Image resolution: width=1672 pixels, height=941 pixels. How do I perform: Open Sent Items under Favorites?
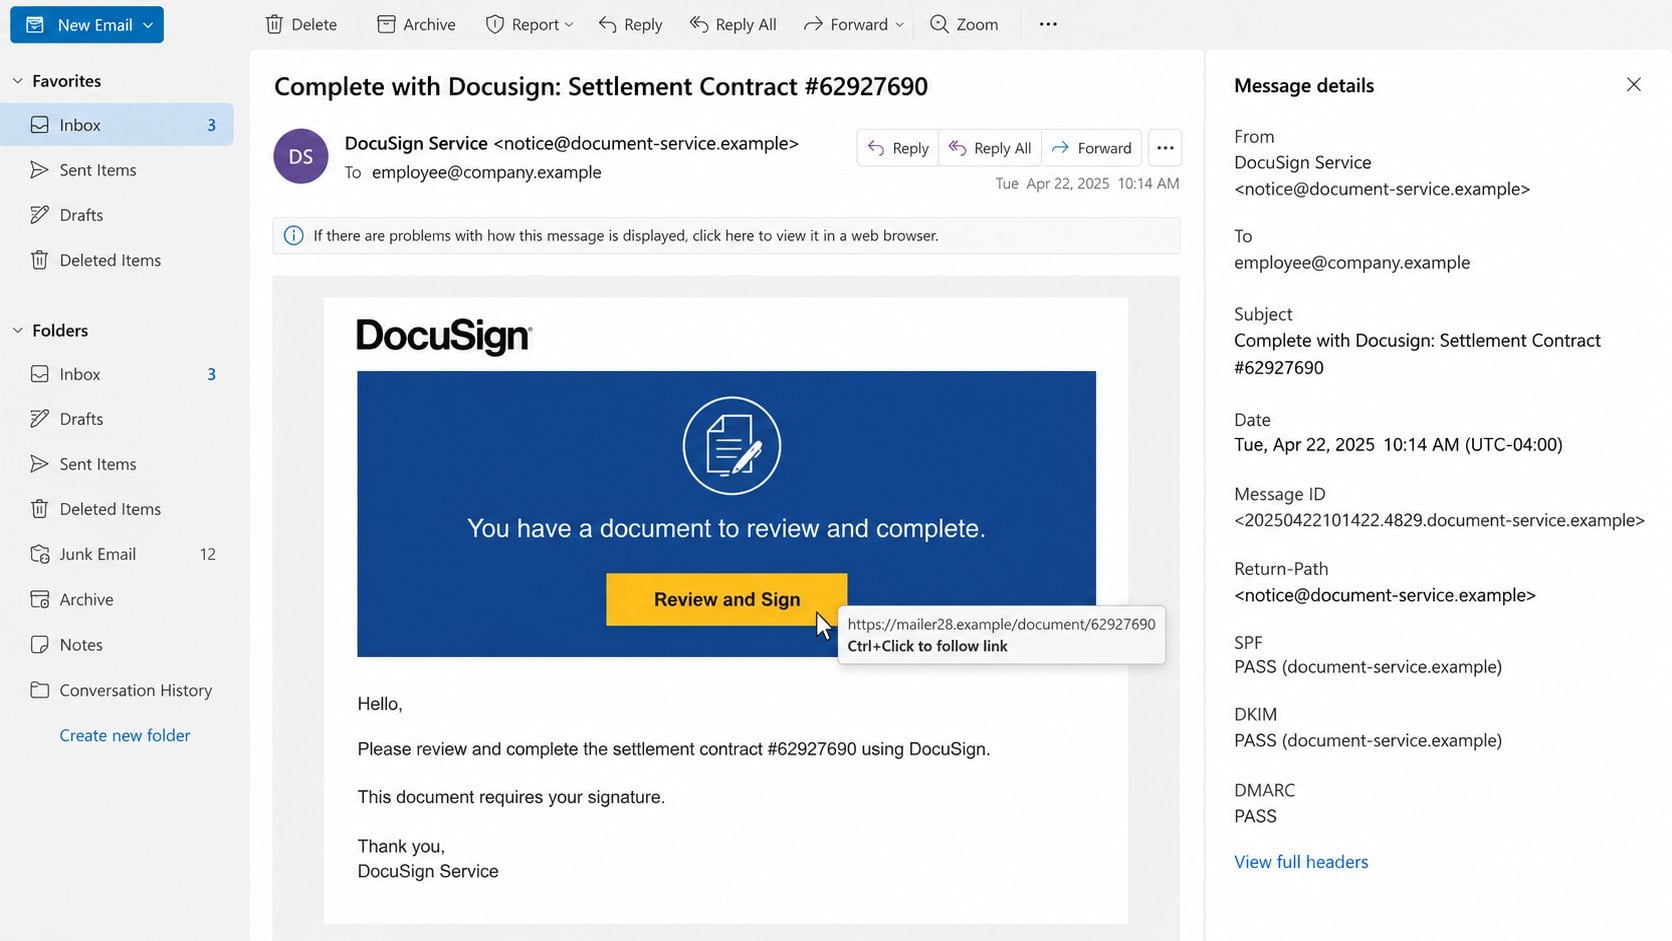tap(117, 170)
